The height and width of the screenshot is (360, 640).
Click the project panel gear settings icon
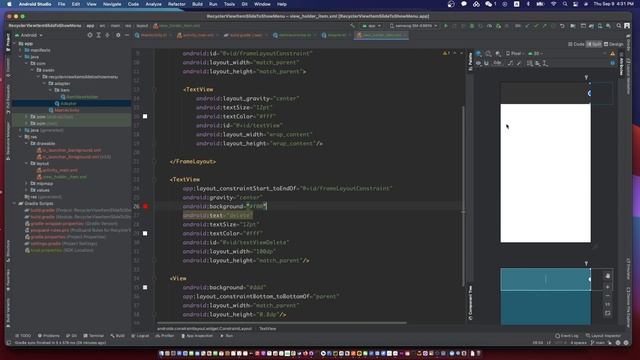pyautogui.click(x=118, y=35)
